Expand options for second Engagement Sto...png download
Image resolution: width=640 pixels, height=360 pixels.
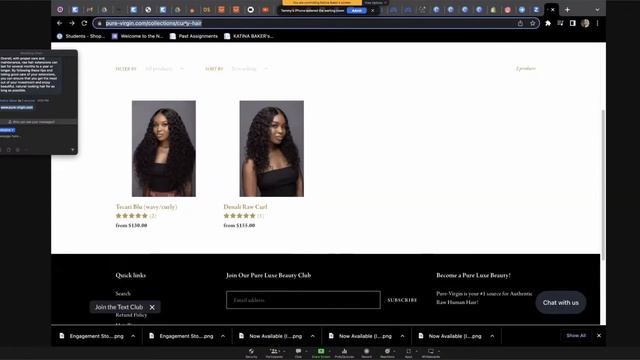click(x=223, y=336)
